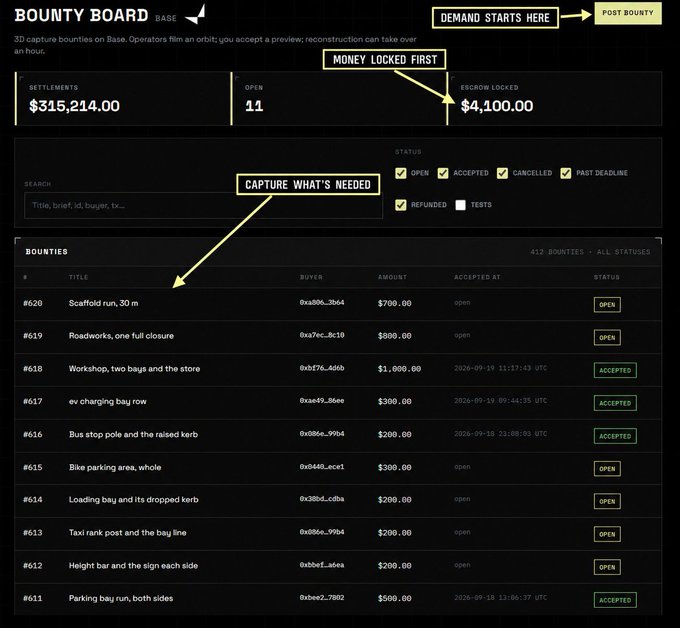Select 'Parking bay run, both sides'
The height and width of the screenshot is (628, 680).
[121, 599]
